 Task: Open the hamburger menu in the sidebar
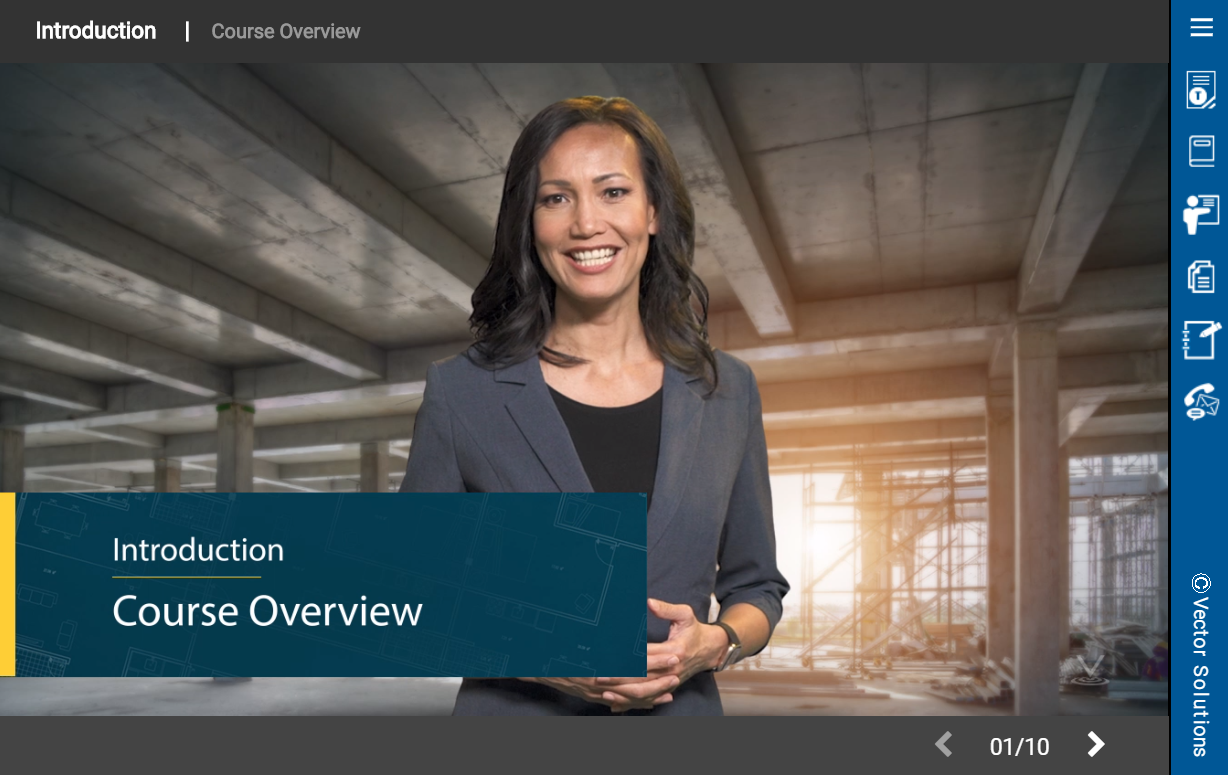[1201, 28]
